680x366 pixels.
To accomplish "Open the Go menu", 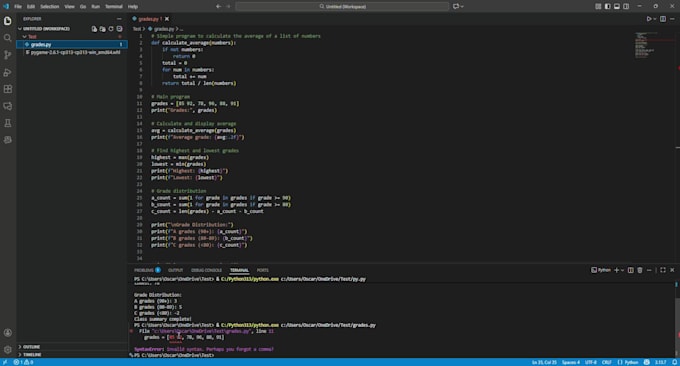I will tap(83, 7).
